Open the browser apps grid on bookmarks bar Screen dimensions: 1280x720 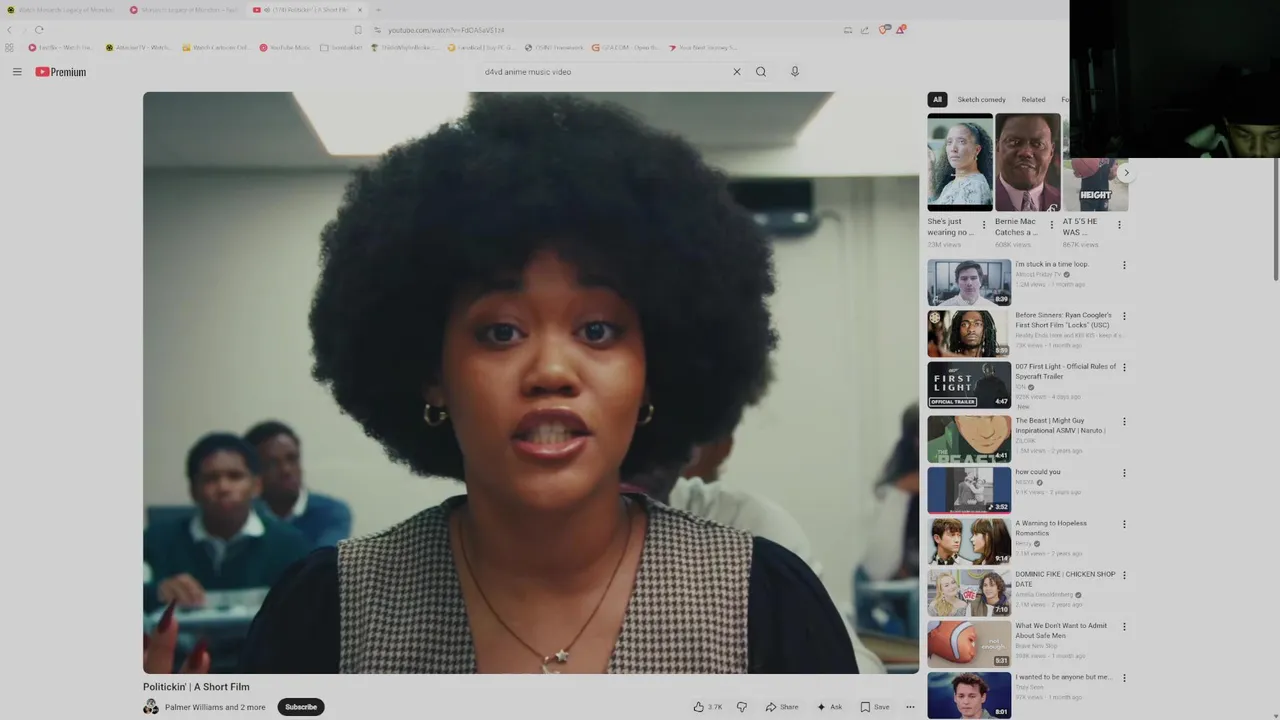tap(10, 47)
